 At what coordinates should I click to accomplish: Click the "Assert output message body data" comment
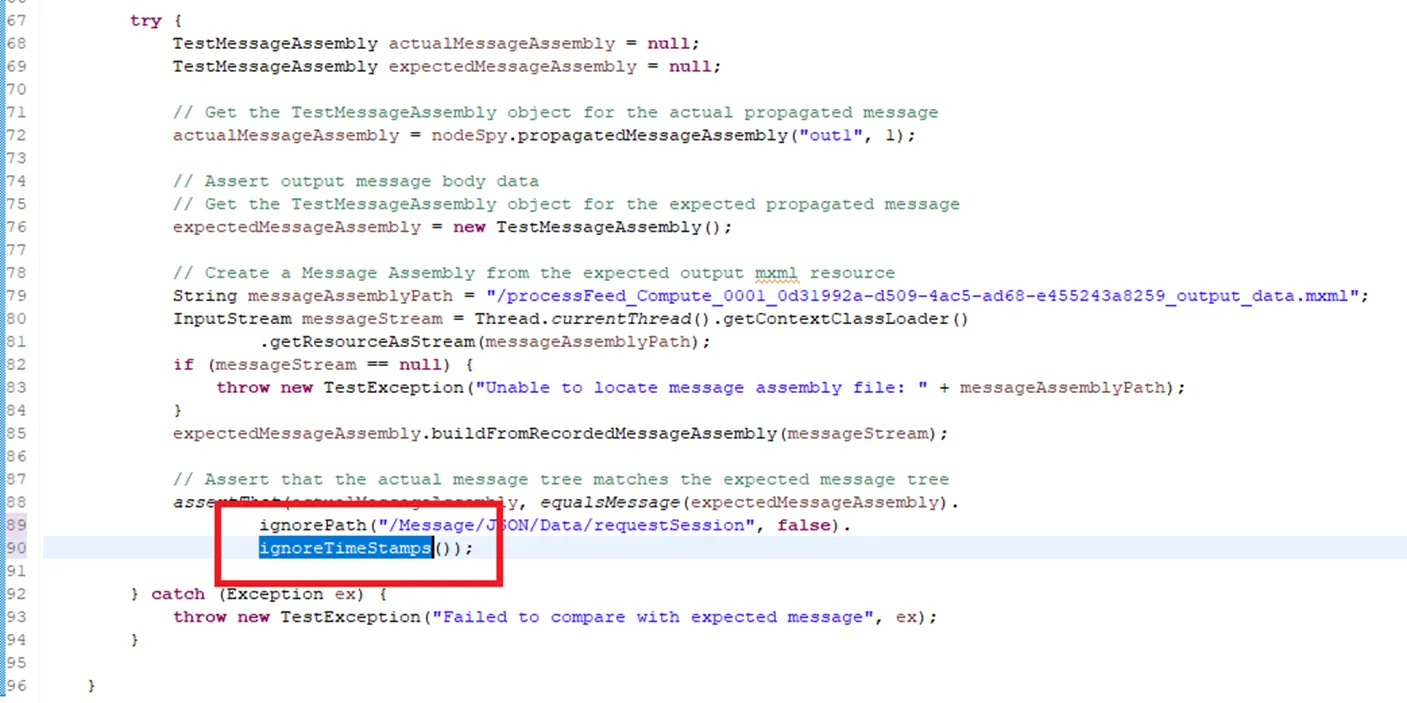point(355,181)
